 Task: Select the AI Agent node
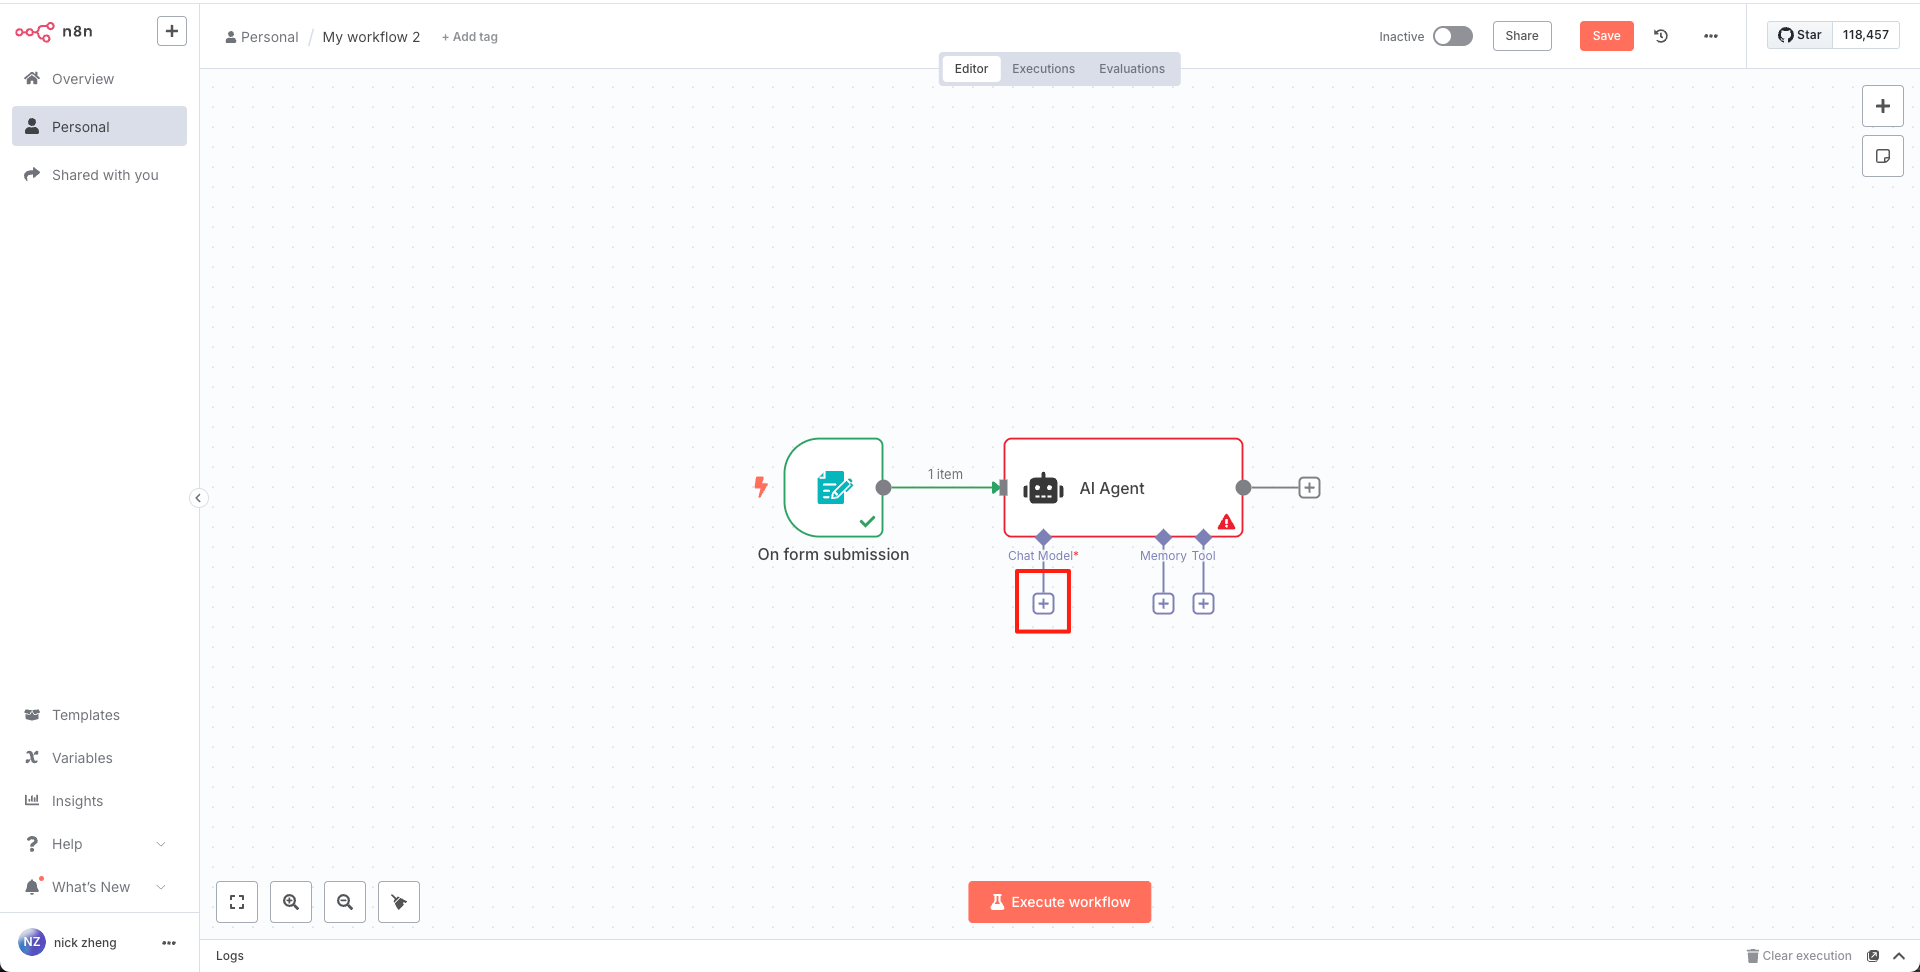(1123, 488)
